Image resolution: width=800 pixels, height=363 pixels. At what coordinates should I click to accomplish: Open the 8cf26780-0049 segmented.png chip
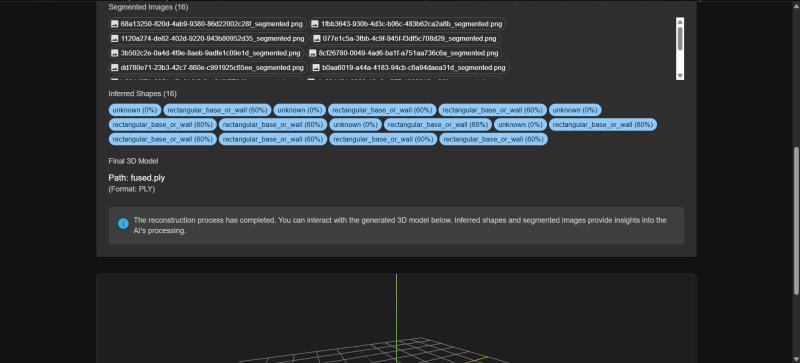[405, 53]
